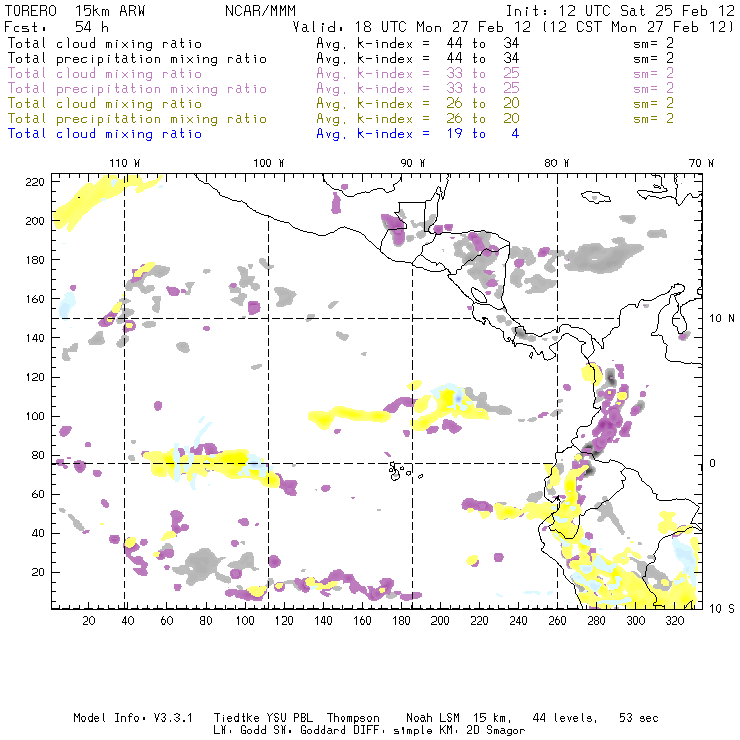Click the top black "sm= 2" value
The width and height of the screenshot is (740, 740).
point(654,43)
